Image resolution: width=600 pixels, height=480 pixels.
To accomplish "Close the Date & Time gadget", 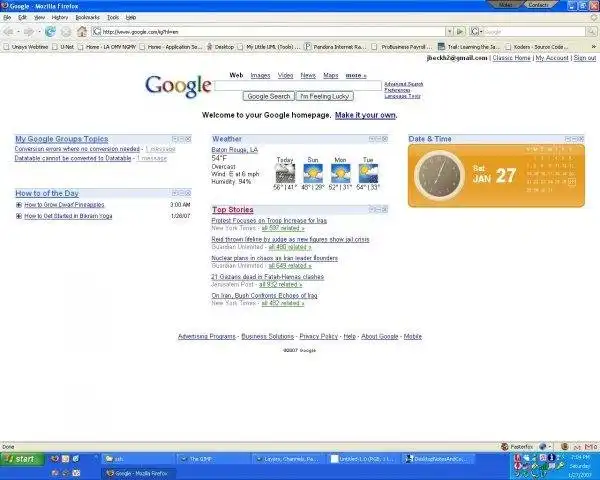I will point(581,139).
